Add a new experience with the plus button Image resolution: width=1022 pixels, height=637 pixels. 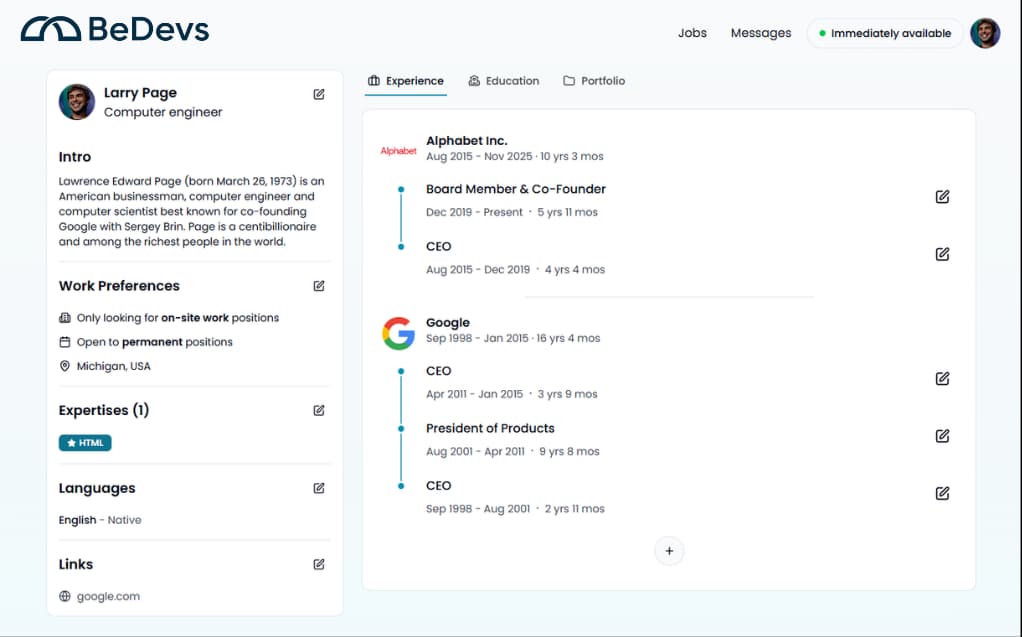click(669, 551)
